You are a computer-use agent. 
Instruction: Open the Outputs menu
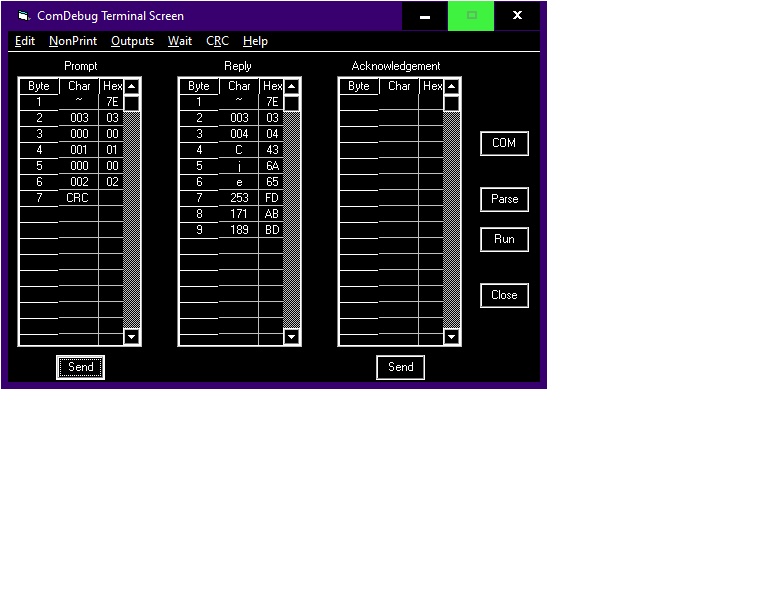(x=132, y=41)
